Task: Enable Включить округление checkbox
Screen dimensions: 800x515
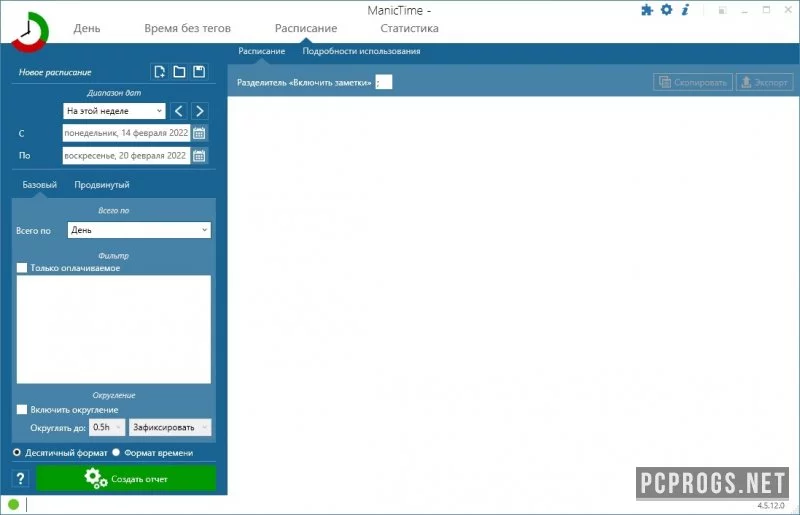Action: (22, 409)
